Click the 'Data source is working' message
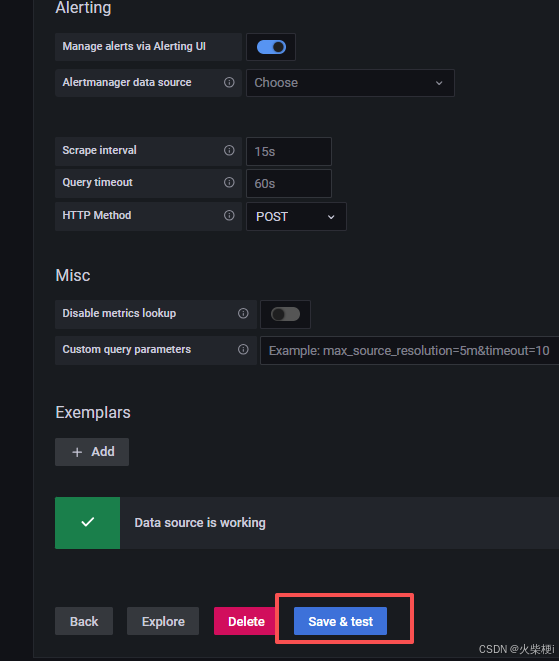Image resolution: width=559 pixels, height=661 pixels. [x=200, y=523]
